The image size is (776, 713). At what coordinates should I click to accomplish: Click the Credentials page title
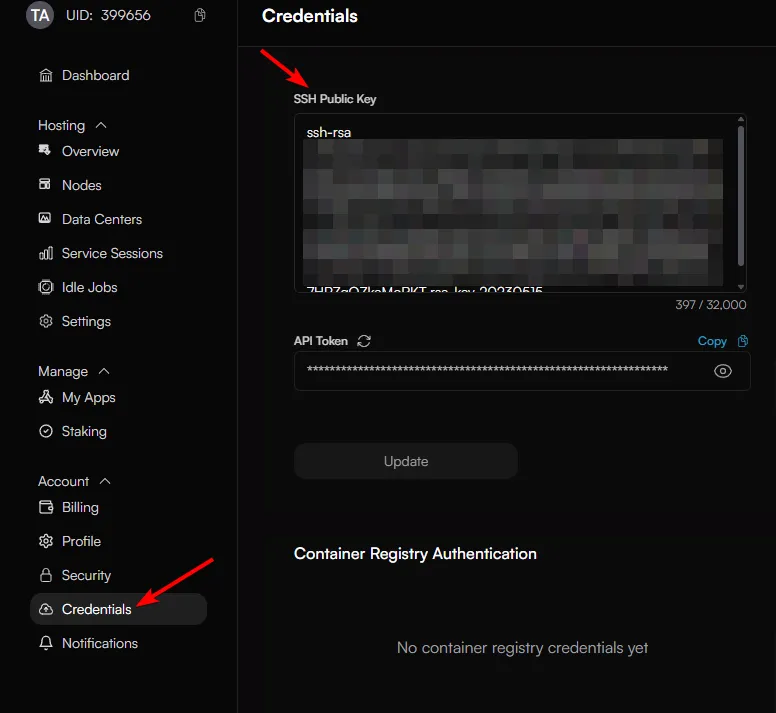click(310, 16)
